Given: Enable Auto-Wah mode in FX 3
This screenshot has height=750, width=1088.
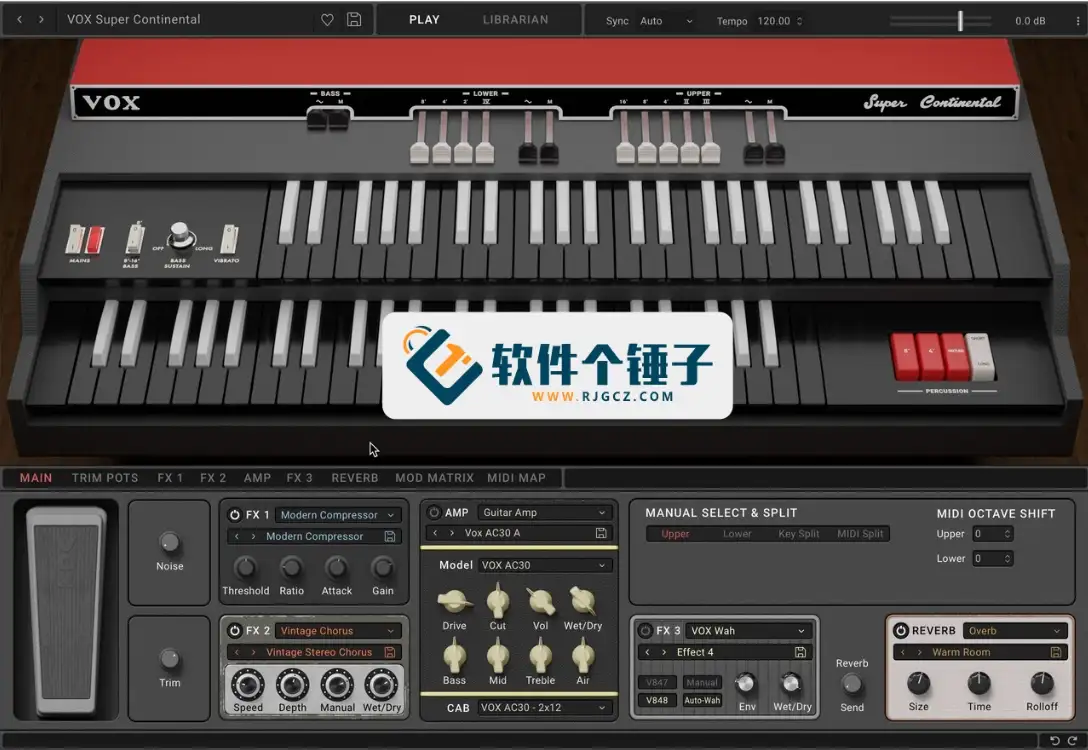Looking at the screenshot, I should pos(702,701).
